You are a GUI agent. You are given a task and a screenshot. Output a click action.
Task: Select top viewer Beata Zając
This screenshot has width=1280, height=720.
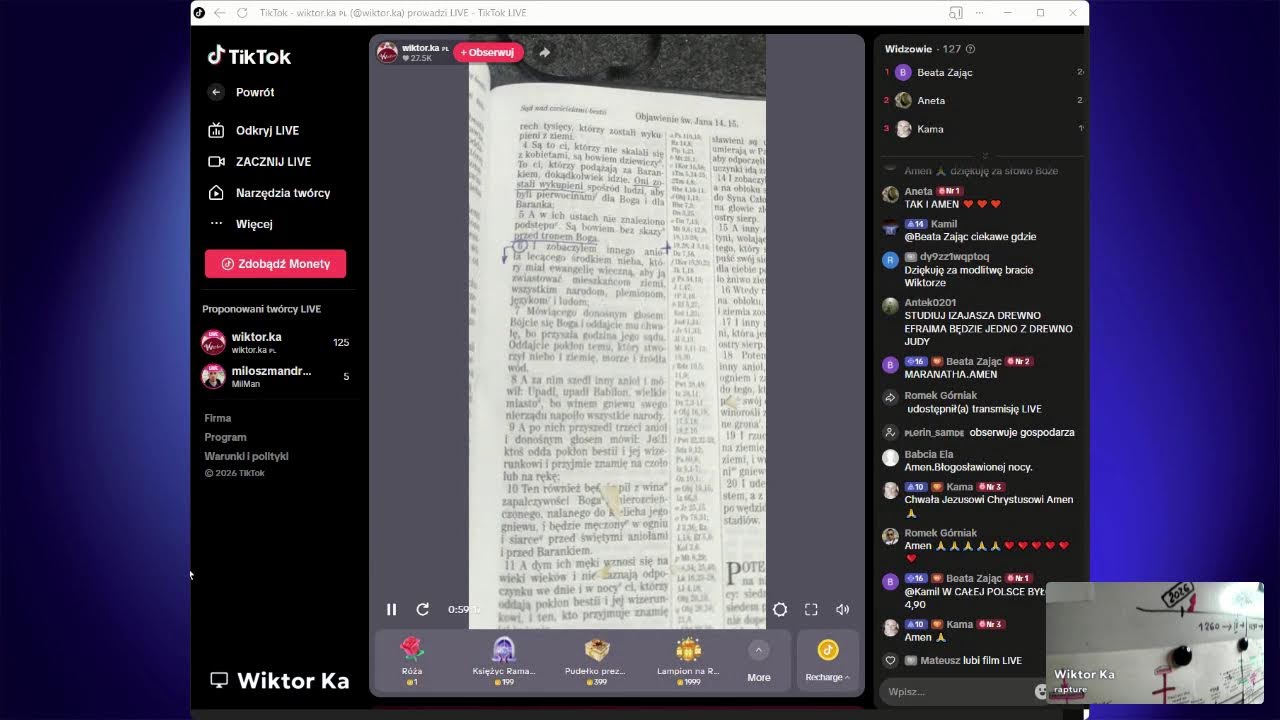[x=944, y=72]
